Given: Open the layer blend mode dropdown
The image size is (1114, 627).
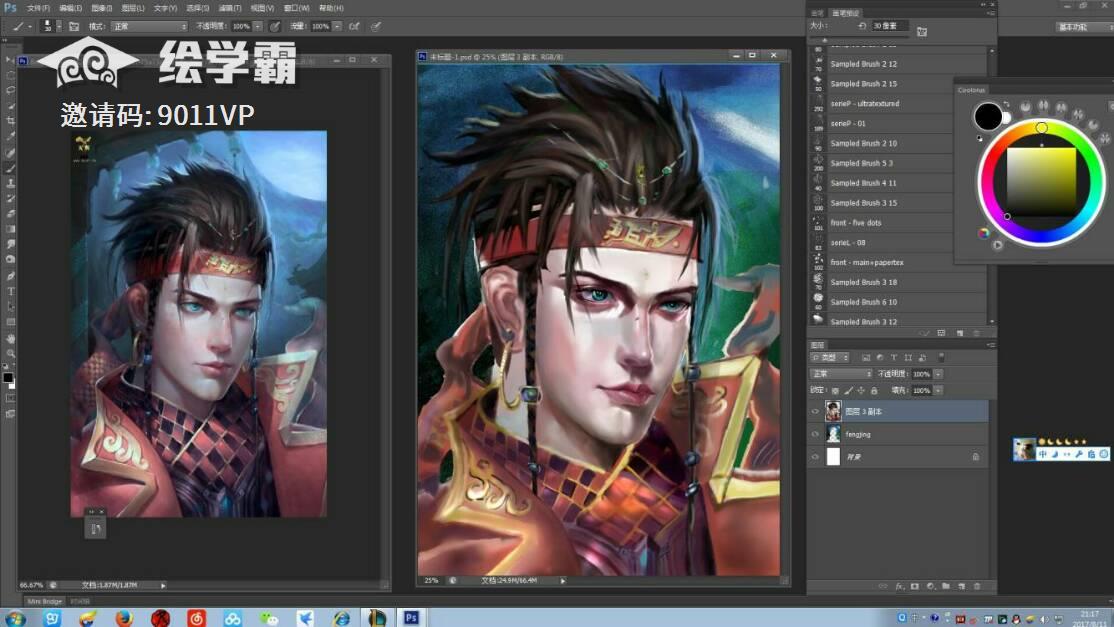Looking at the screenshot, I should tap(841, 374).
